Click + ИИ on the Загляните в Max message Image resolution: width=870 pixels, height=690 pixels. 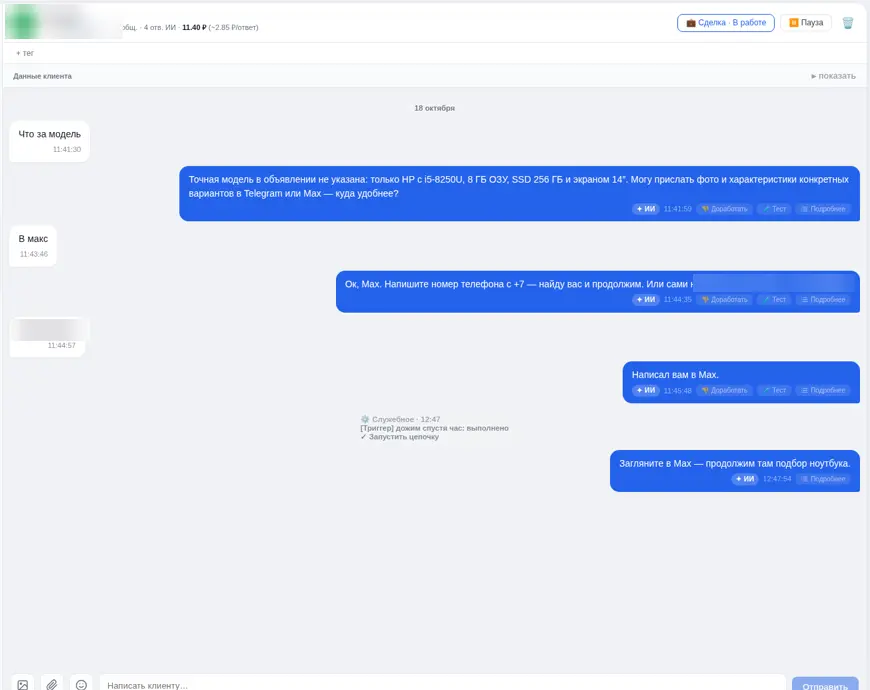click(745, 479)
